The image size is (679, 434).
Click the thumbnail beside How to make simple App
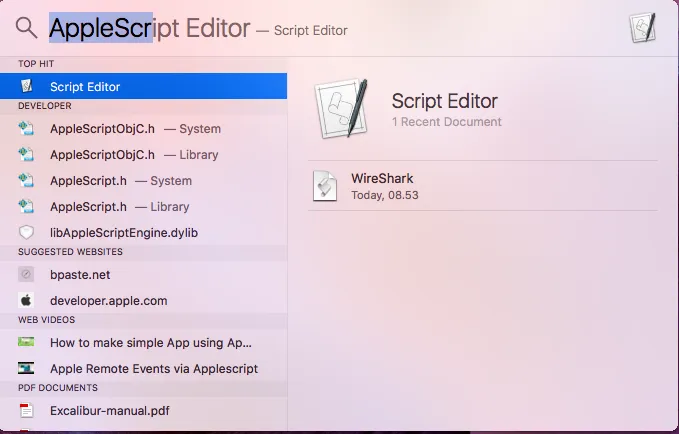(x=26, y=342)
